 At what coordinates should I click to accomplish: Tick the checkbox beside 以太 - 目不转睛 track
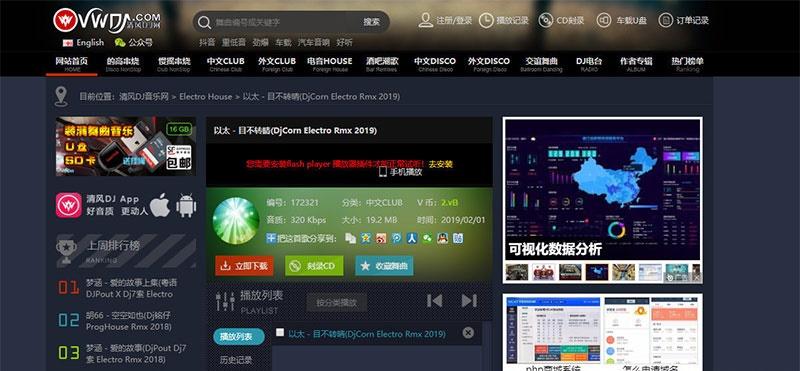point(280,333)
